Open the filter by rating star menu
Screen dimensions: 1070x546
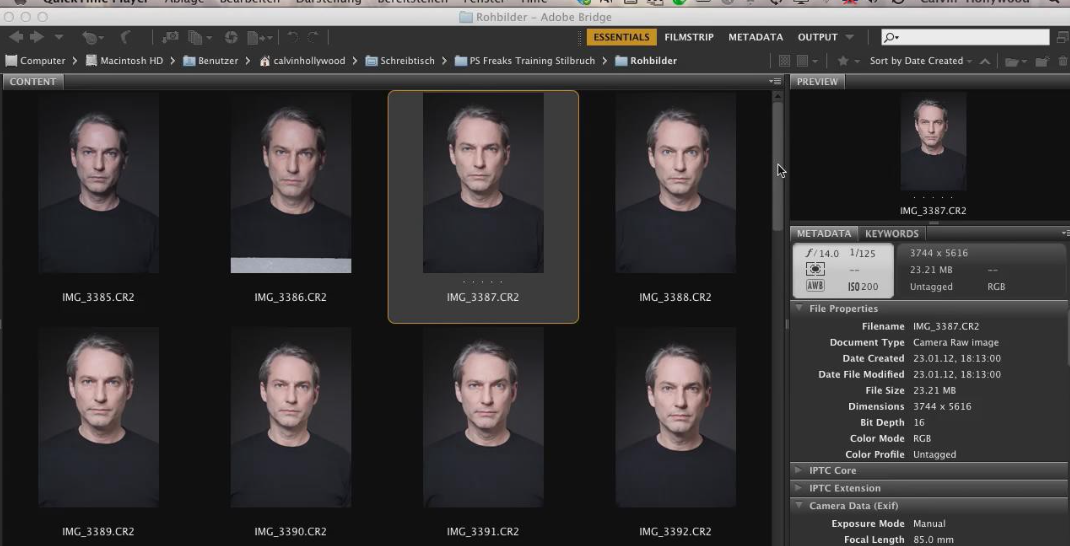848,61
